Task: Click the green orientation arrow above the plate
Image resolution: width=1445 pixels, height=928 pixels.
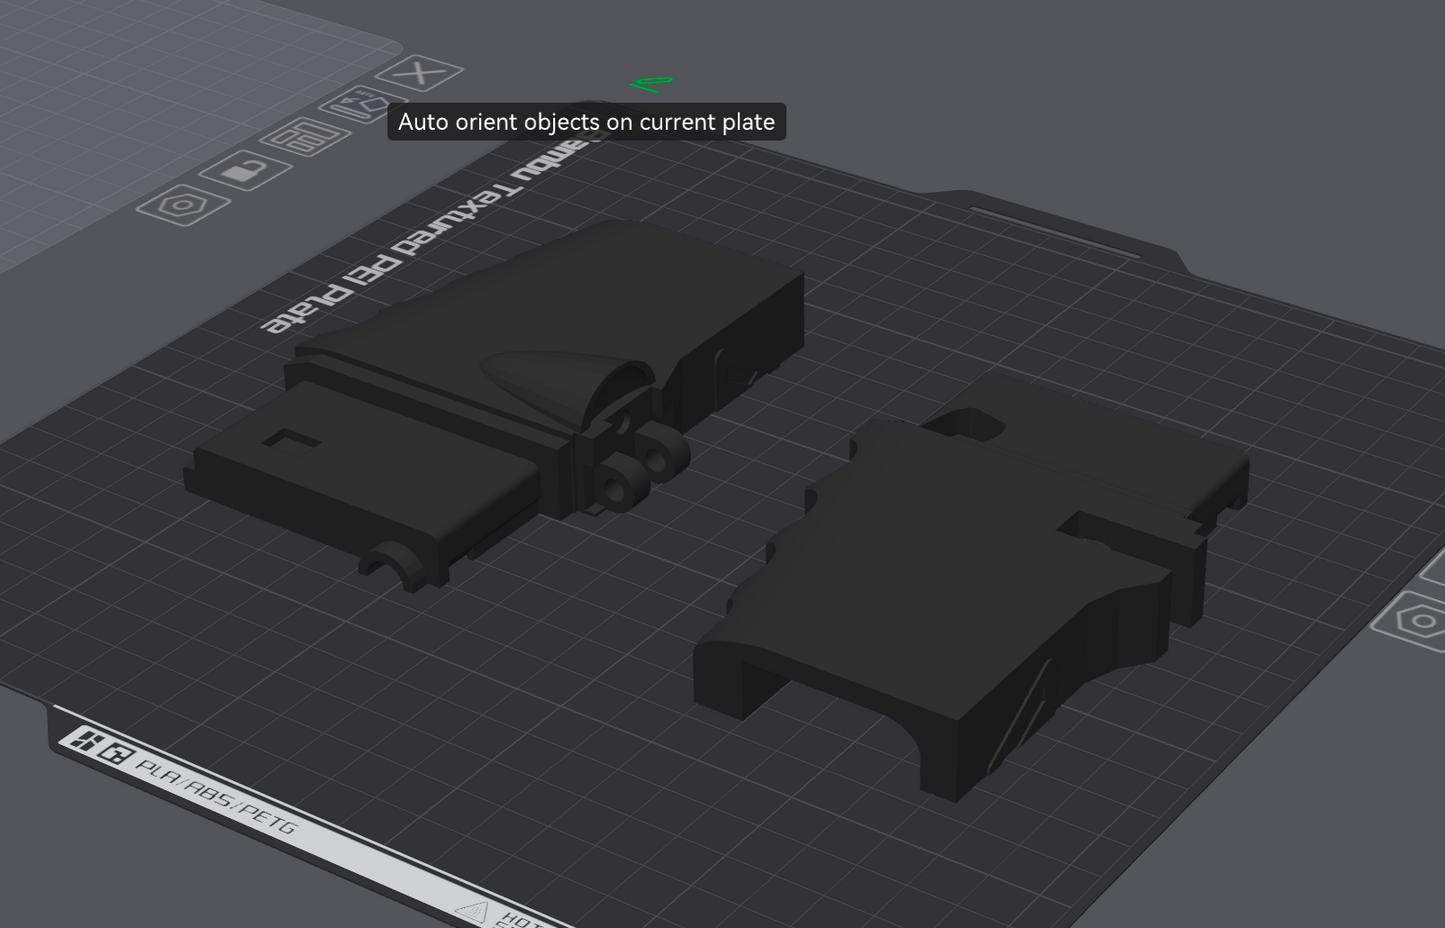Action: tap(650, 83)
